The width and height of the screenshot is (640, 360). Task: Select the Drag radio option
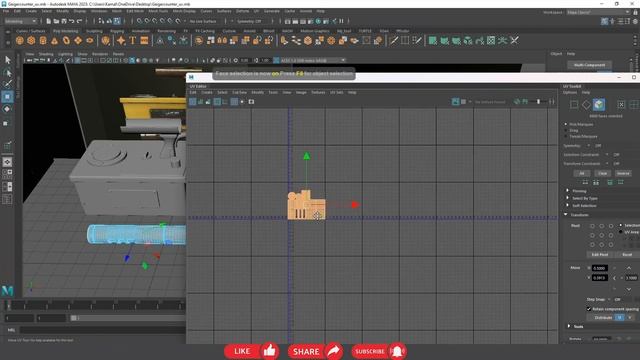tap(566, 130)
